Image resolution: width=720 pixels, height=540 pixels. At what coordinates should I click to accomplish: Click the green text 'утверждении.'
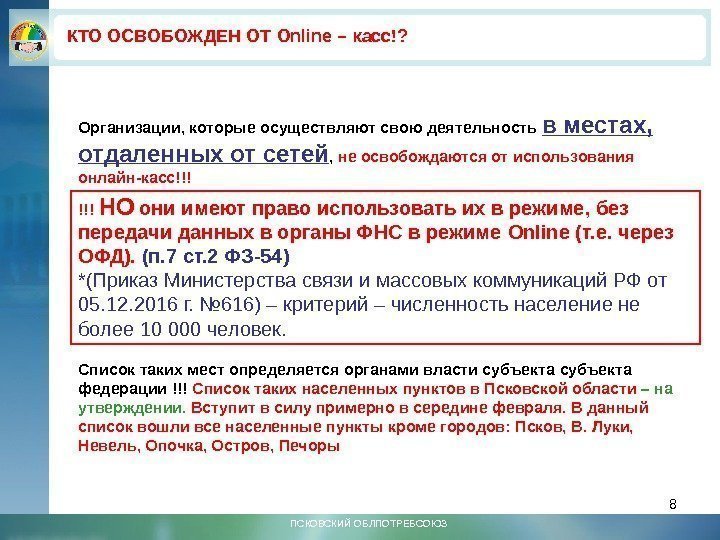coord(132,408)
